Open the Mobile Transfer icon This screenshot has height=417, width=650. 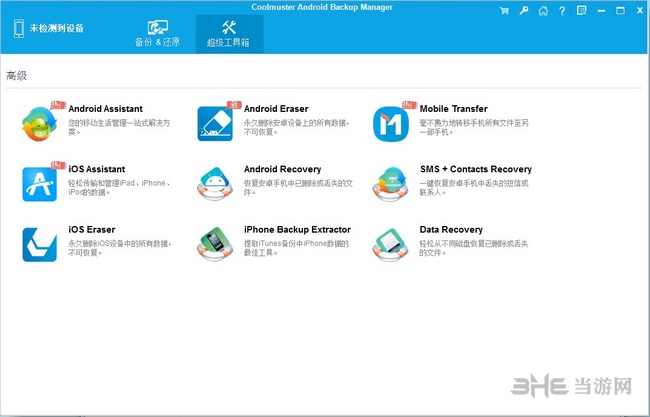[390, 124]
